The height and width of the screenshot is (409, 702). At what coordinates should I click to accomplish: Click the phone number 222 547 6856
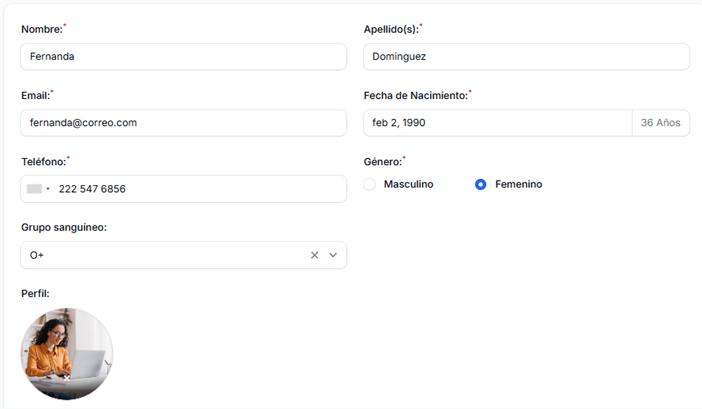tap(92, 189)
